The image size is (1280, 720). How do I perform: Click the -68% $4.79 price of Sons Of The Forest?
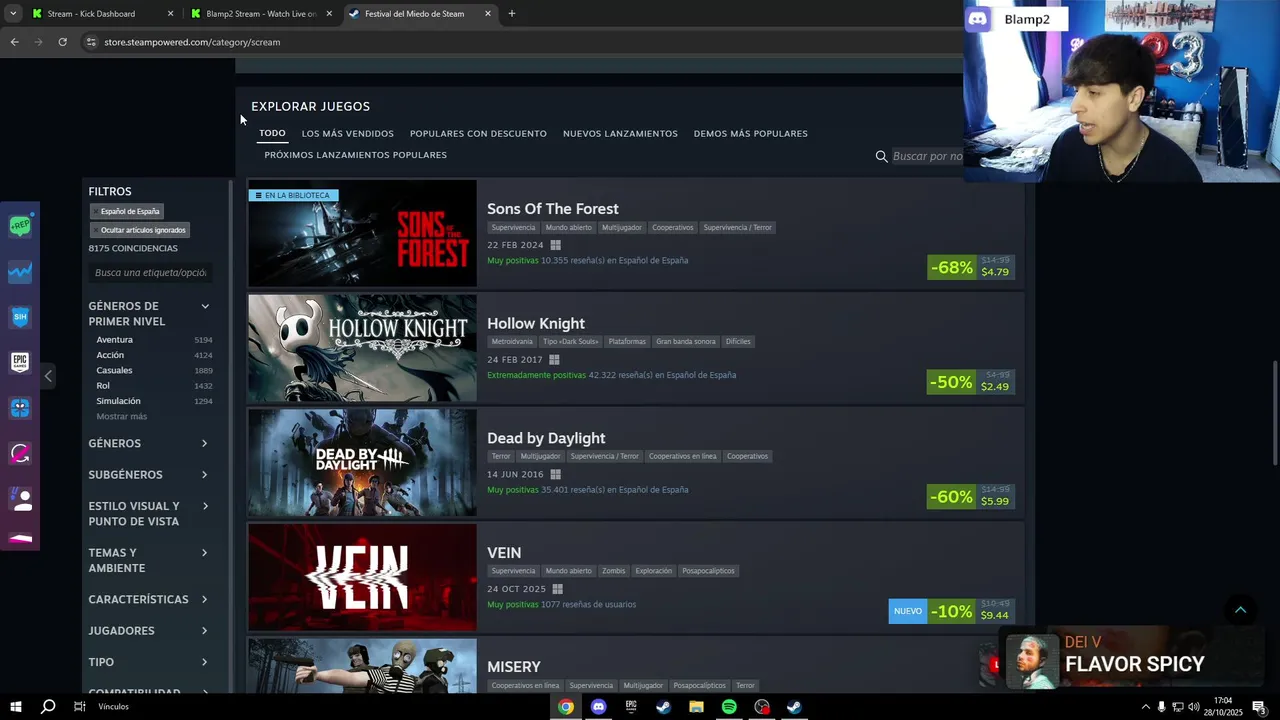971,267
